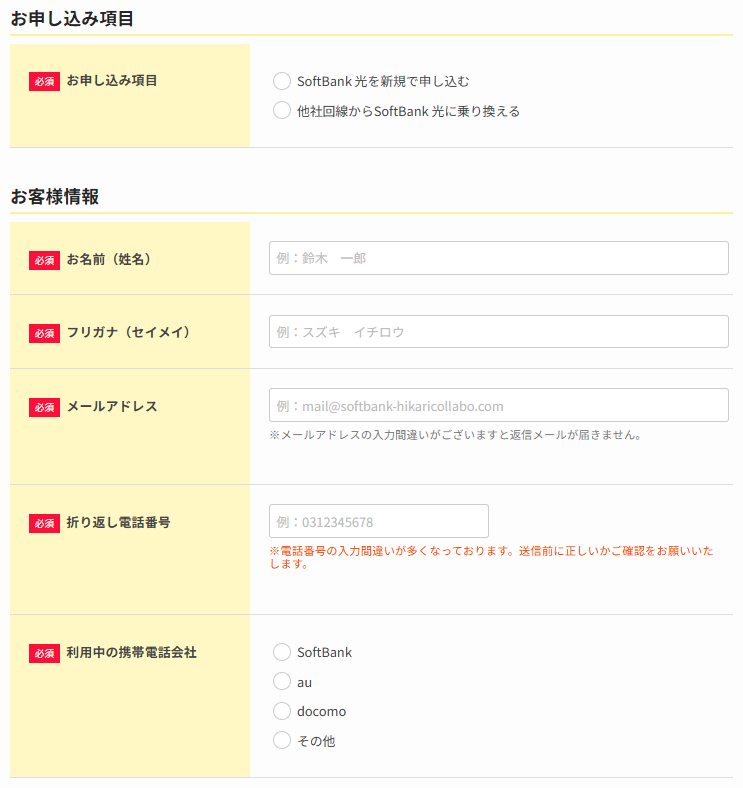This screenshot has height=788, width=743.
Task: Click the 必須 badge next to お名前
Action: [44, 260]
